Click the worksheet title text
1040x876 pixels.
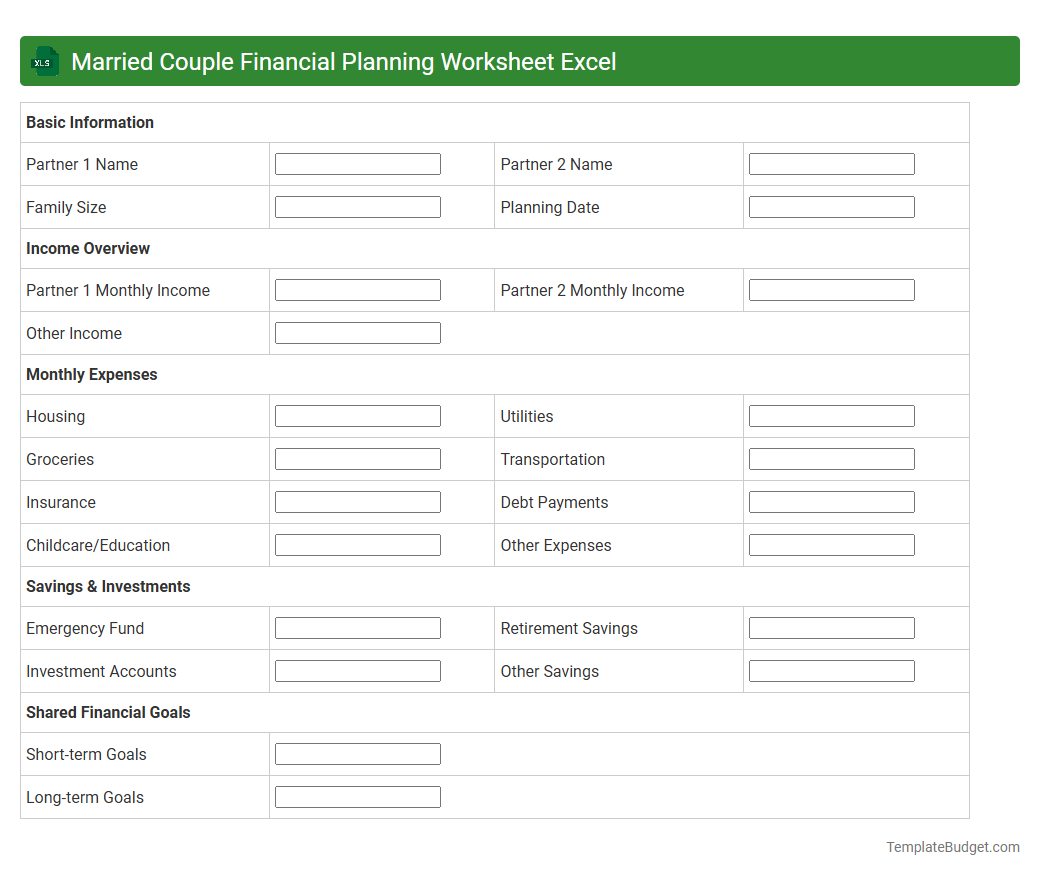(x=345, y=61)
